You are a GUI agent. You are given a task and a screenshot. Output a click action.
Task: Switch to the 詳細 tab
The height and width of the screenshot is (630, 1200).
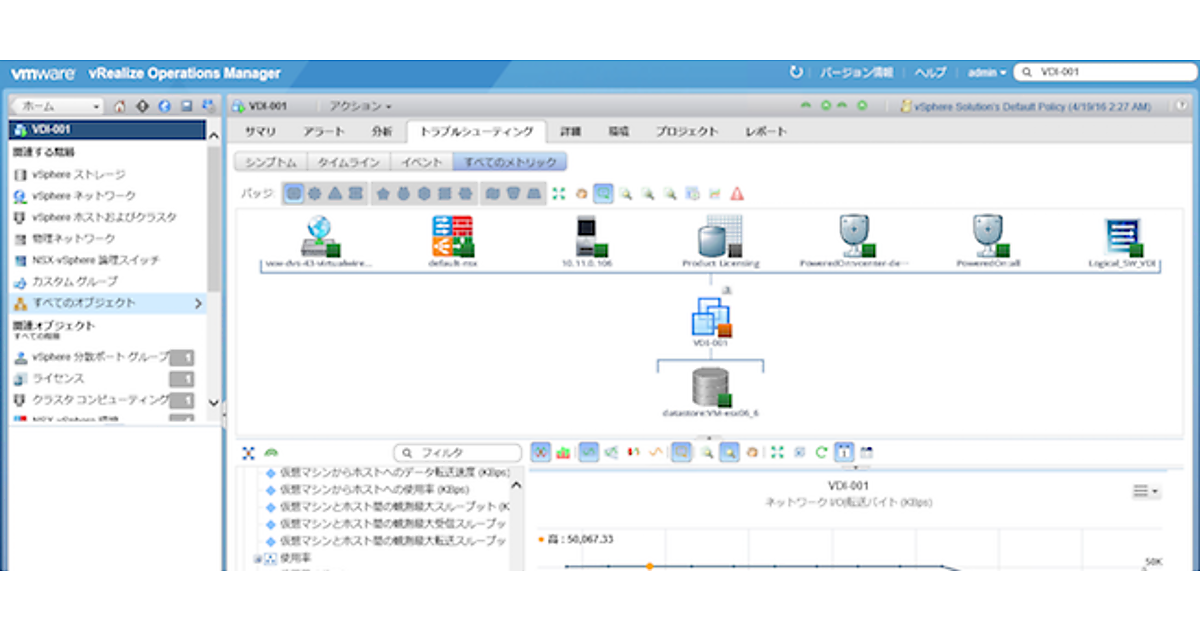pos(571,132)
